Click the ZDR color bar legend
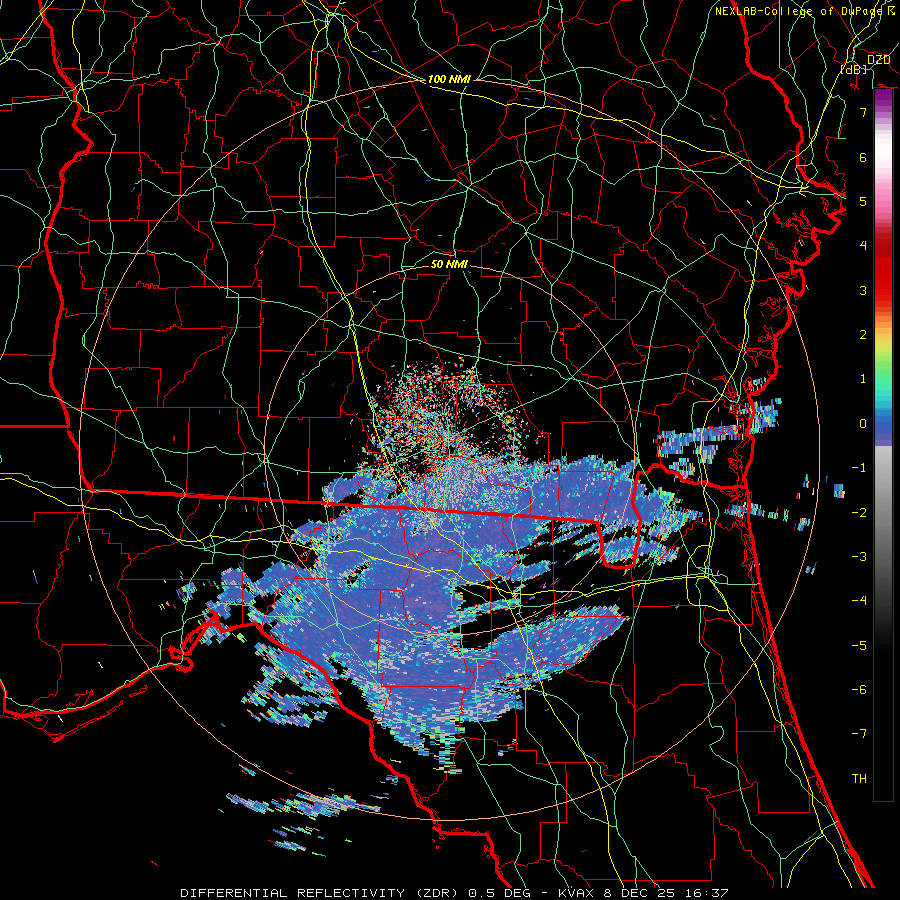This screenshot has width=900, height=900. click(883, 445)
